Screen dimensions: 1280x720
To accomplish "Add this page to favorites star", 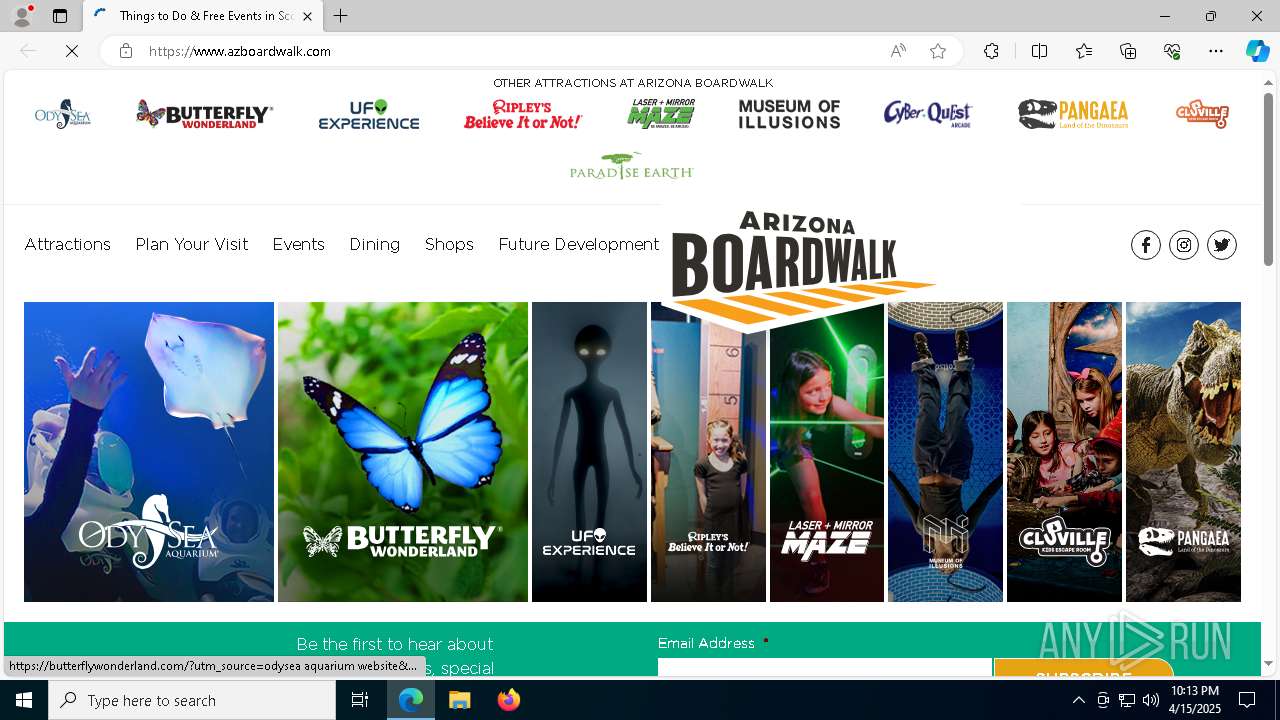I will [x=938, y=51].
